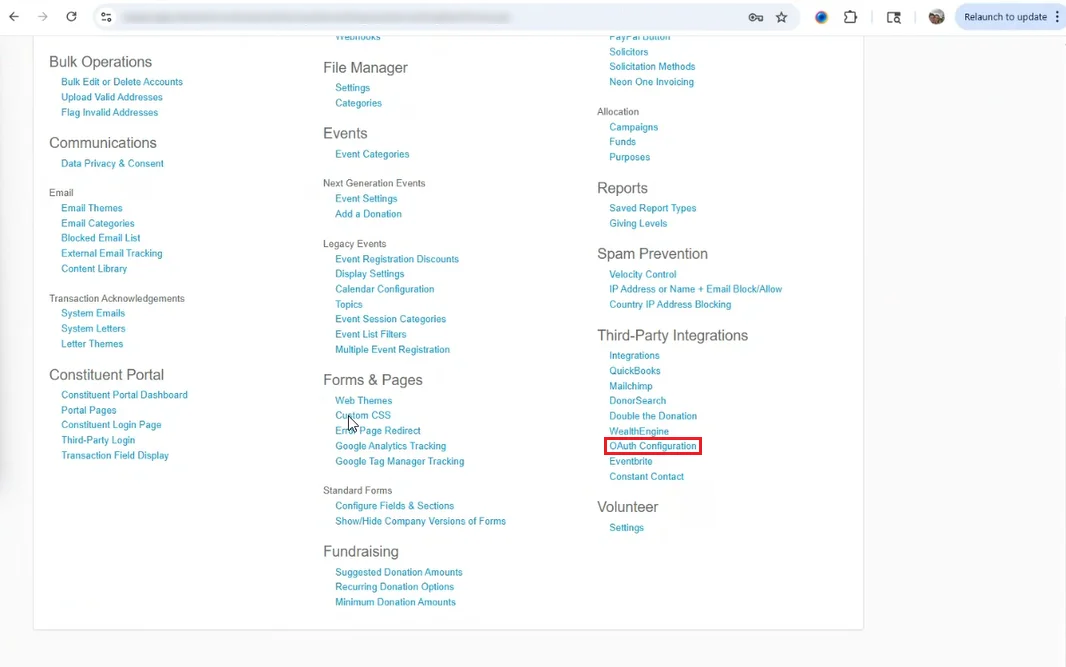Open Volunteer Settings link
The height and width of the screenshot is (667, 1066).
(626, 528)
